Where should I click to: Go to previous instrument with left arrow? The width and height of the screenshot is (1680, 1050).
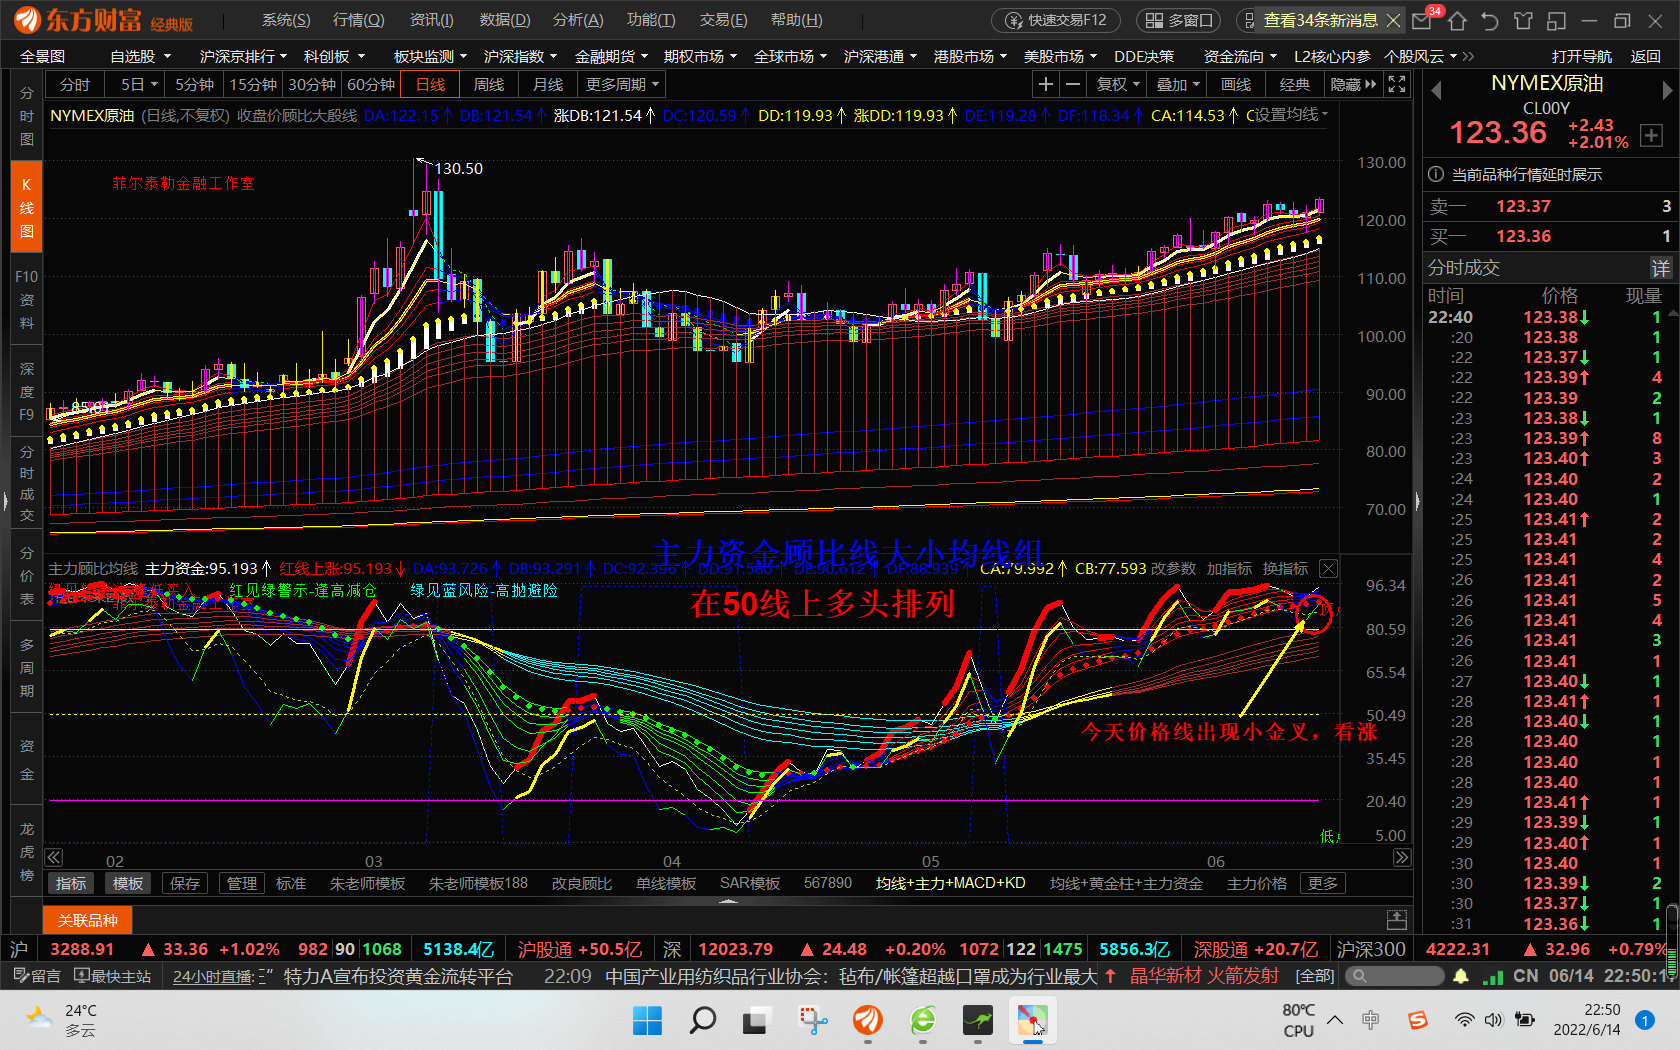tap(1436, 90)
